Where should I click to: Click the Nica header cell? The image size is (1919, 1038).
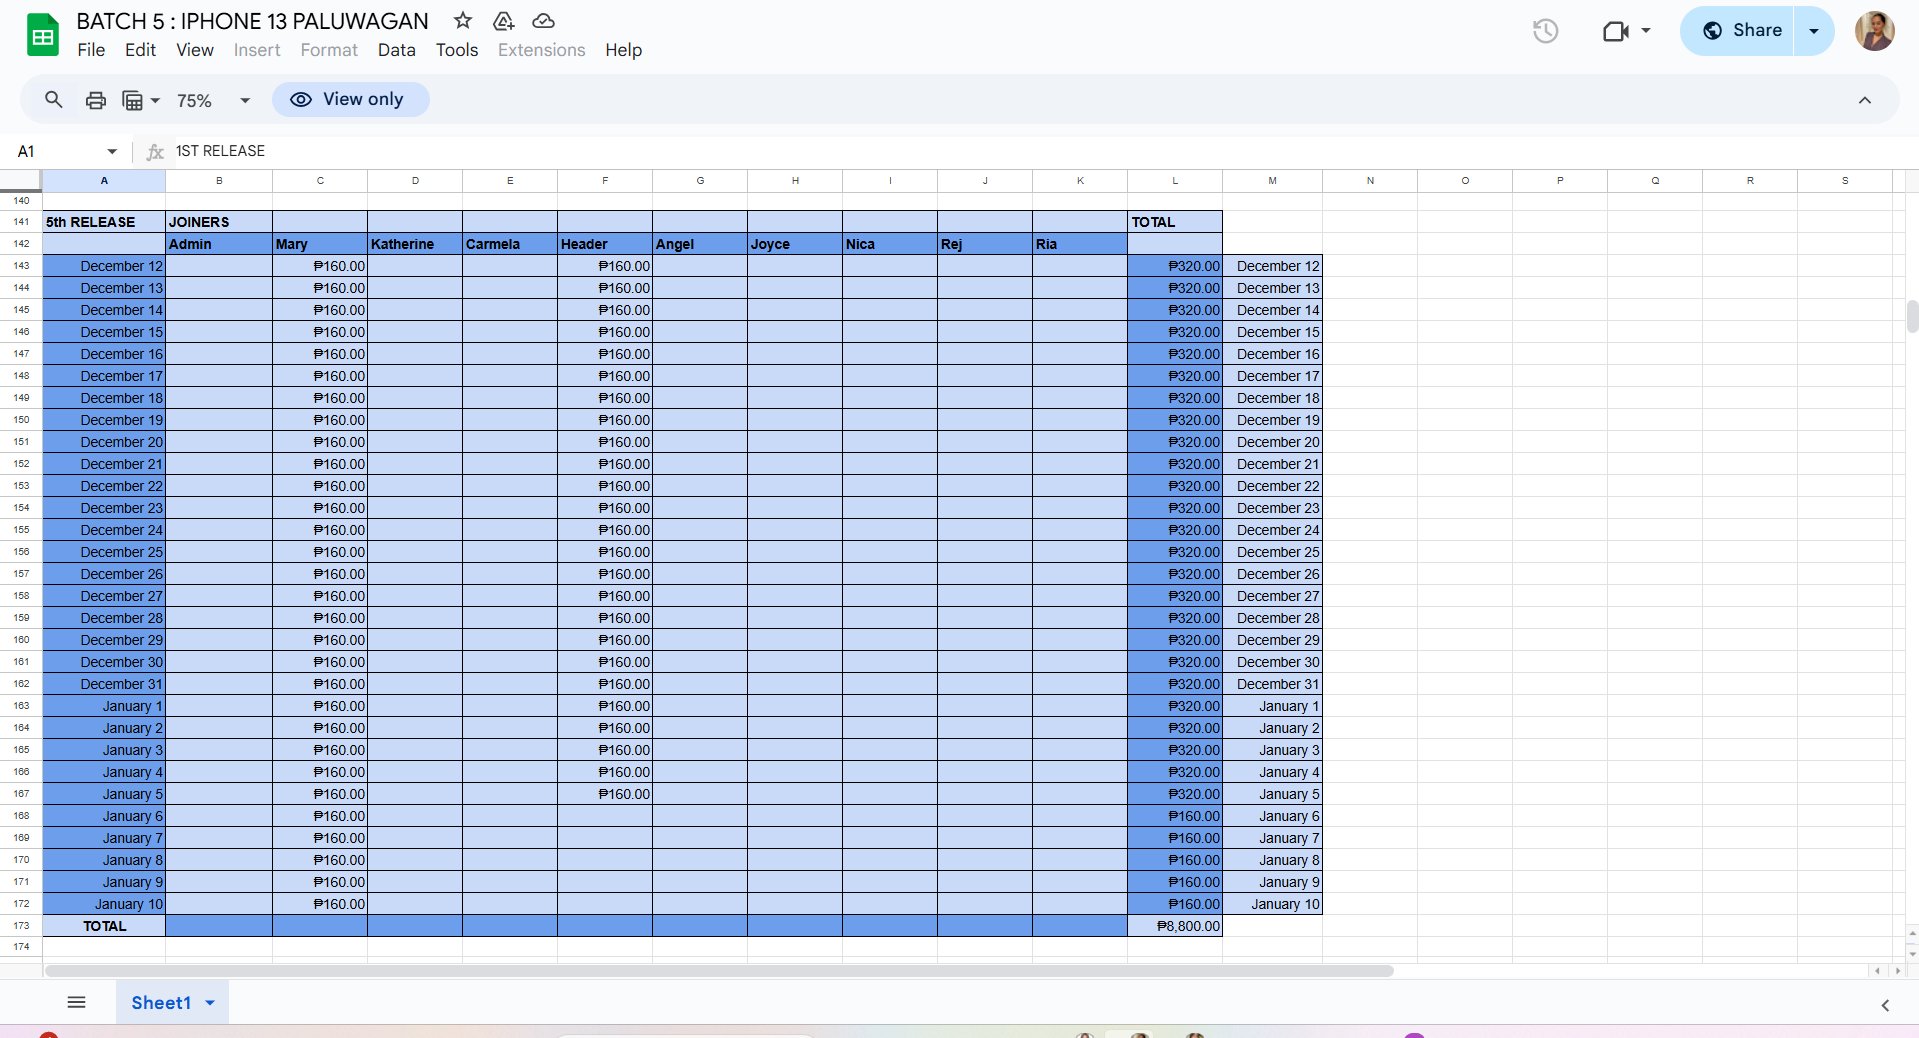point(890,244)
